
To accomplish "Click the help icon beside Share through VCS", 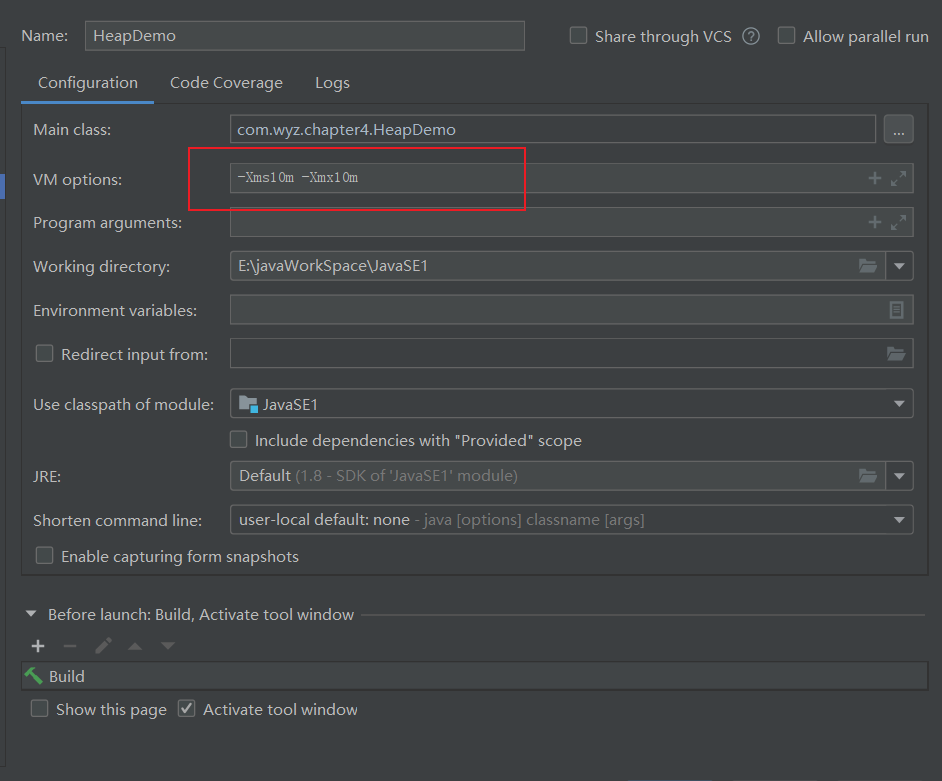I will [751, 36].
